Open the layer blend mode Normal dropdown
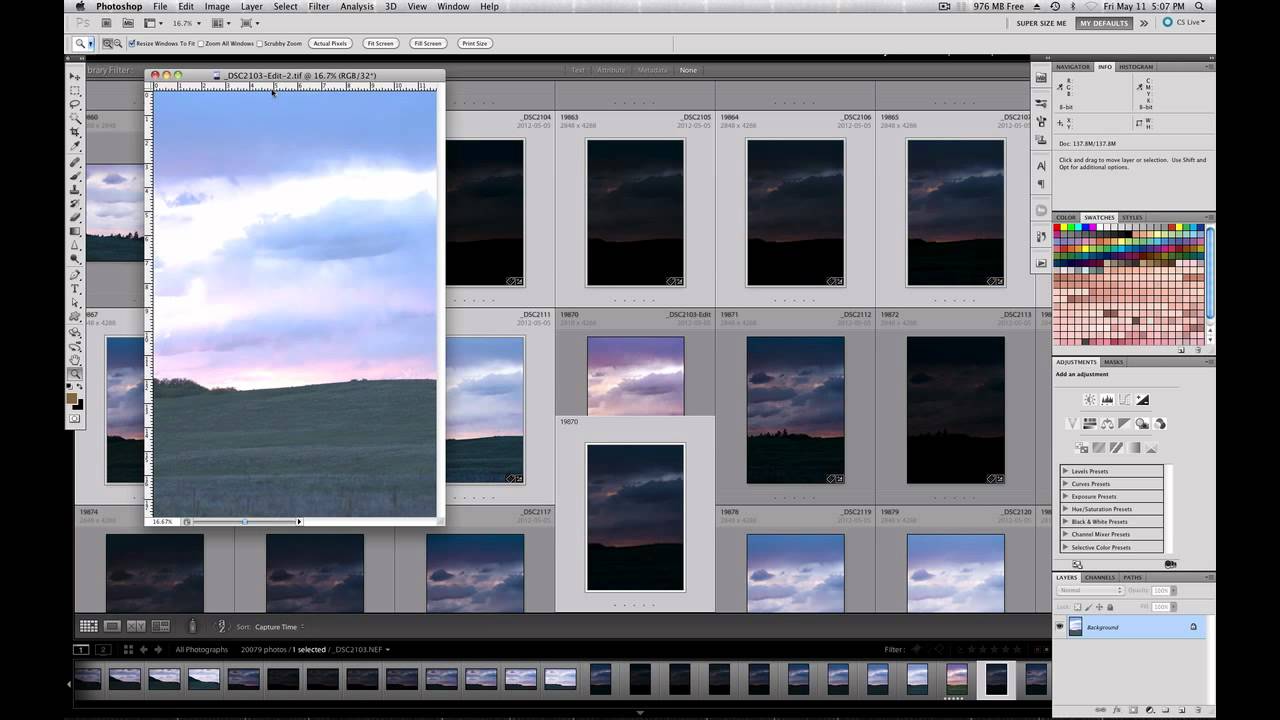 [1091, 590]
